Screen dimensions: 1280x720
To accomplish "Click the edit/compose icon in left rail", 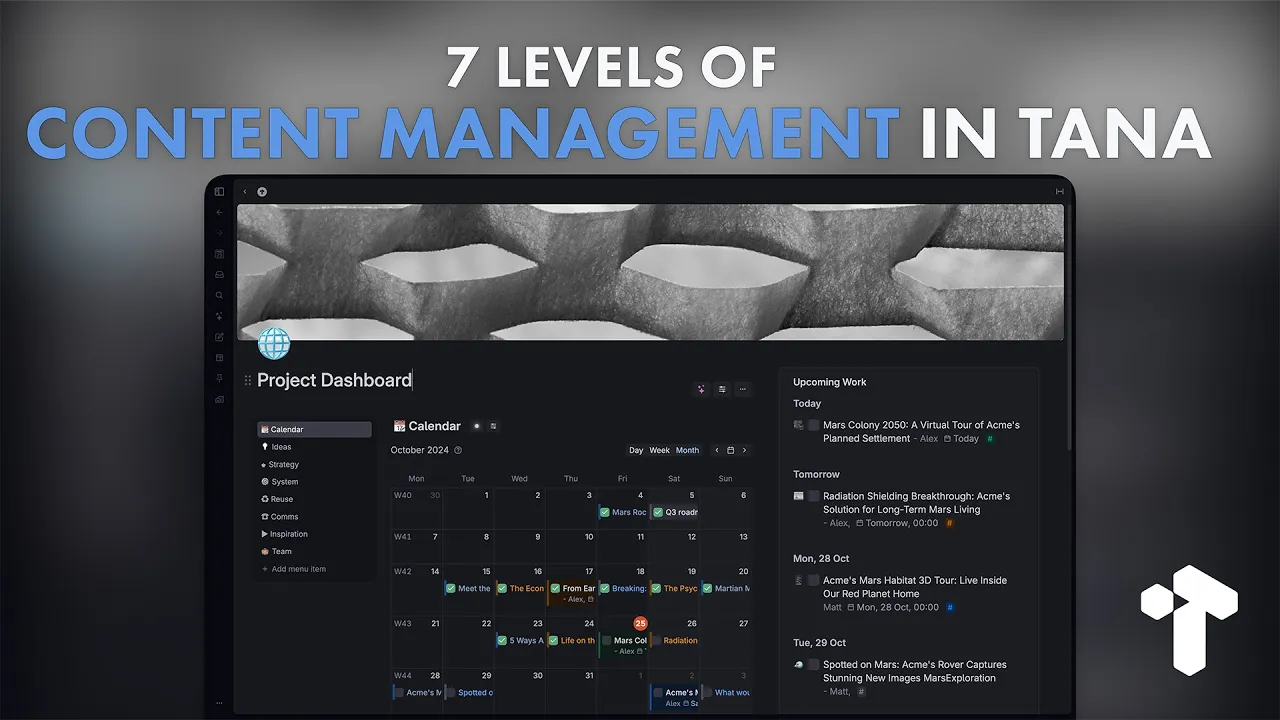I will pyautogui.click(x=219, y=337).
